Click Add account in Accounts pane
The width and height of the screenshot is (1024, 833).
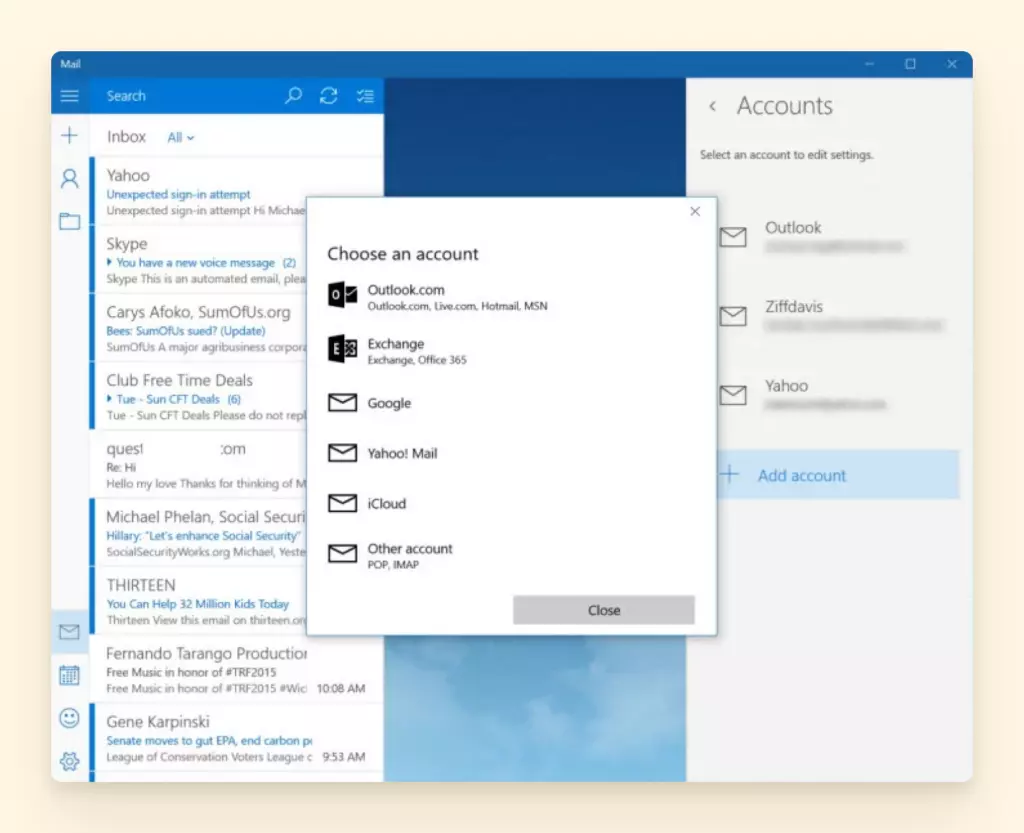click(x=838, y=475)
